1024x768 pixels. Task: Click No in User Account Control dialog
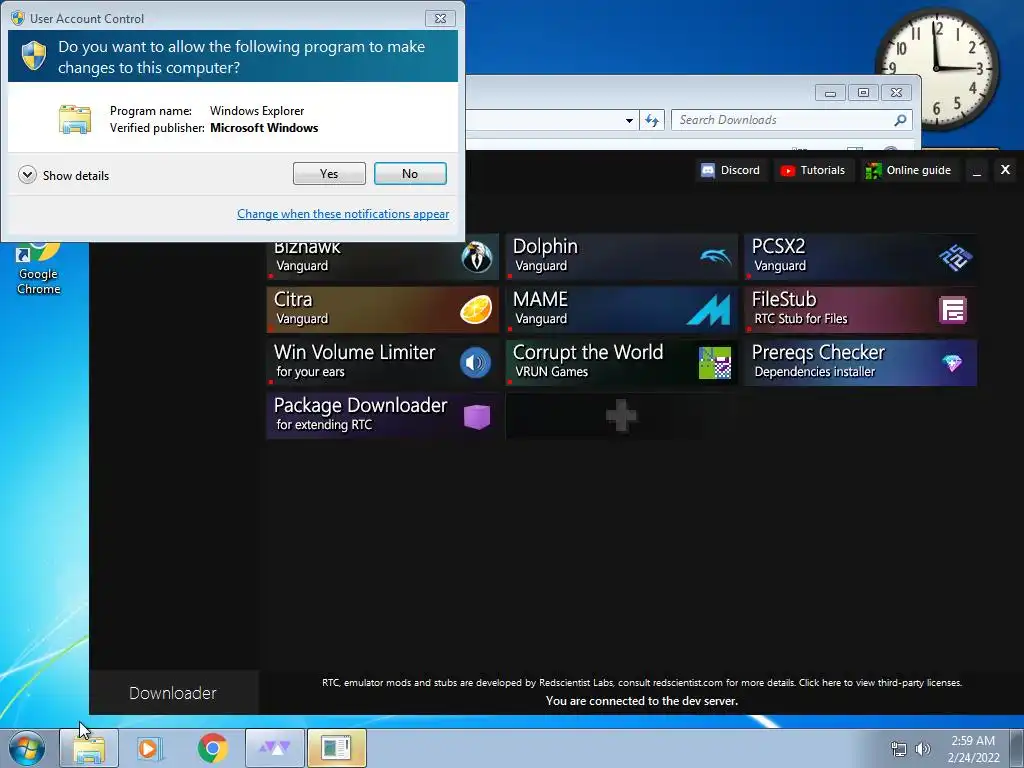[410, 174]
